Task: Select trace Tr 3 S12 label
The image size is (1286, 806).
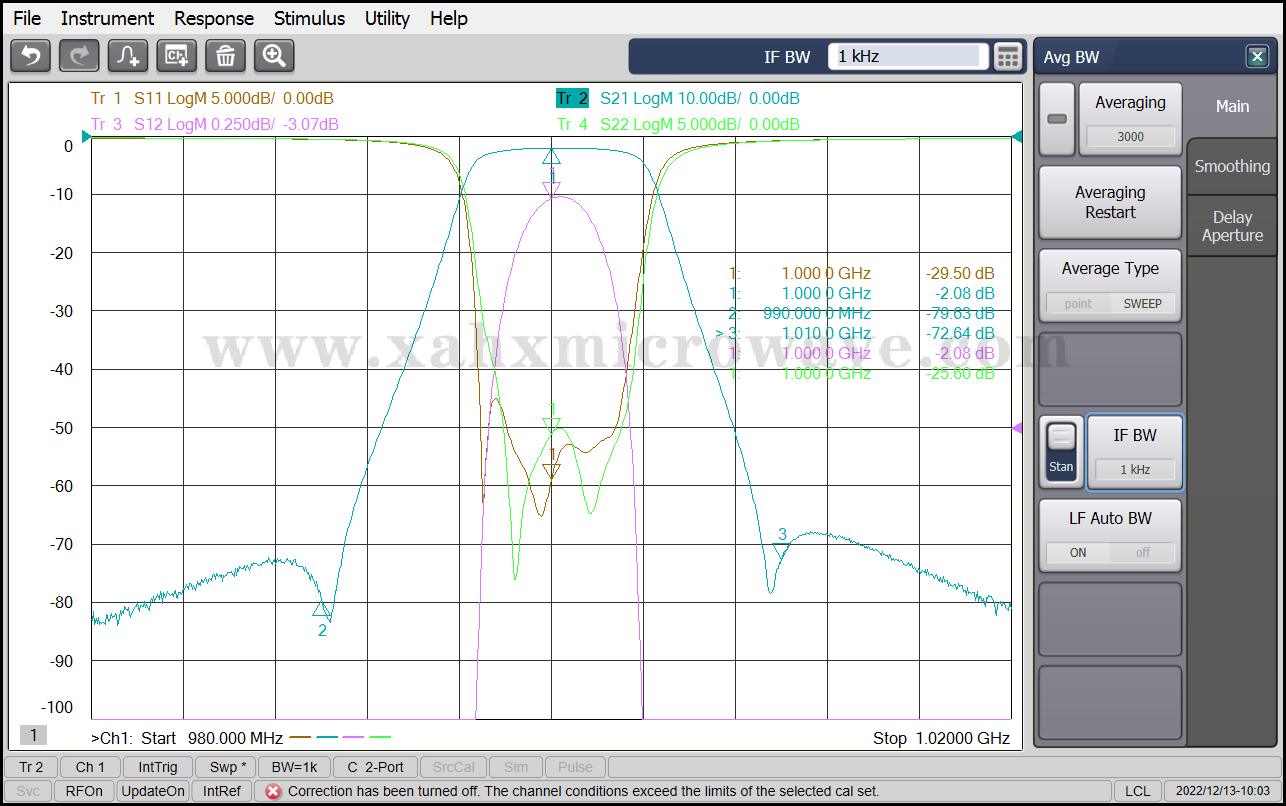Action: point(214,124)
